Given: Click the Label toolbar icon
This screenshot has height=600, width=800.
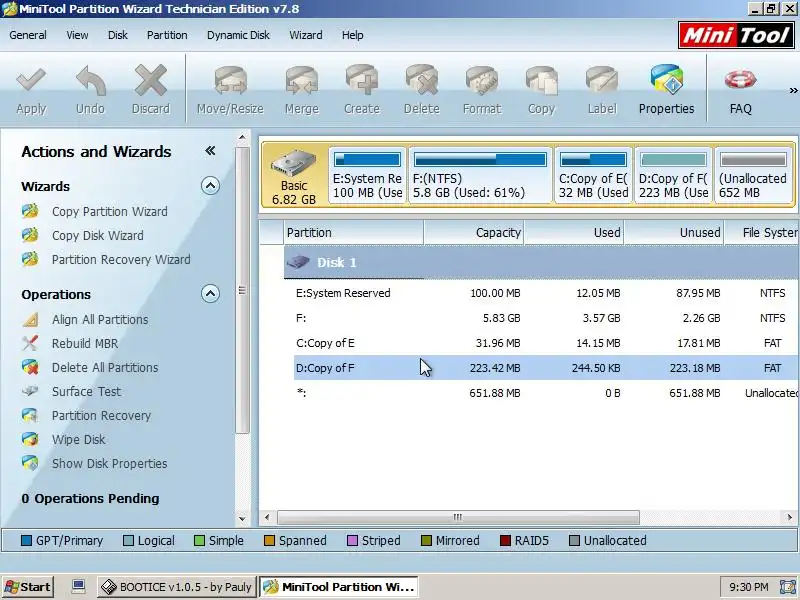Looking at the screenshot, I should coord(602,80).
